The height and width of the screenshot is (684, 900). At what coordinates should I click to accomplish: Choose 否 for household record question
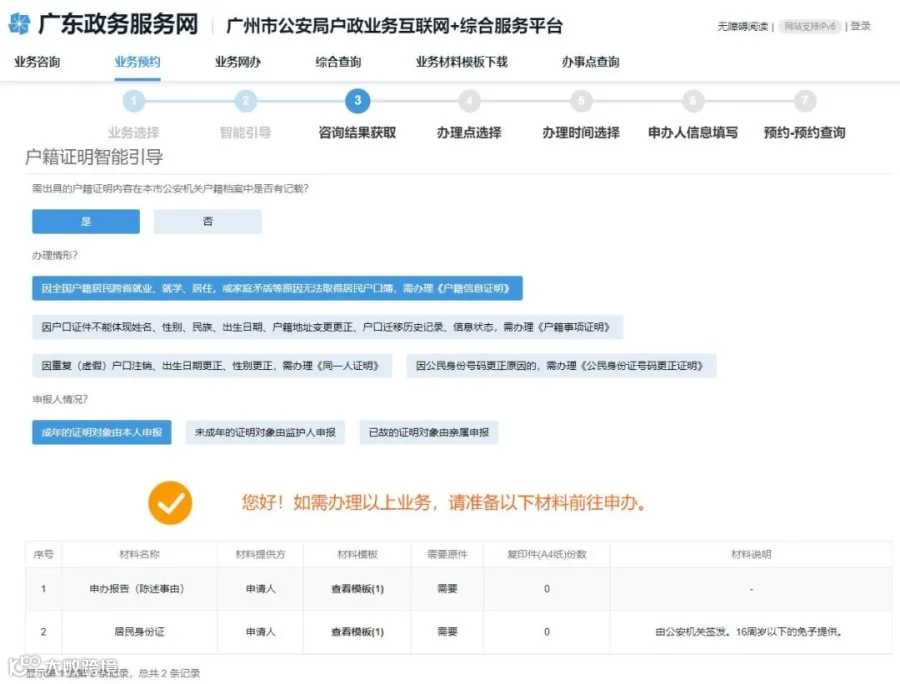tap(208, 221)
